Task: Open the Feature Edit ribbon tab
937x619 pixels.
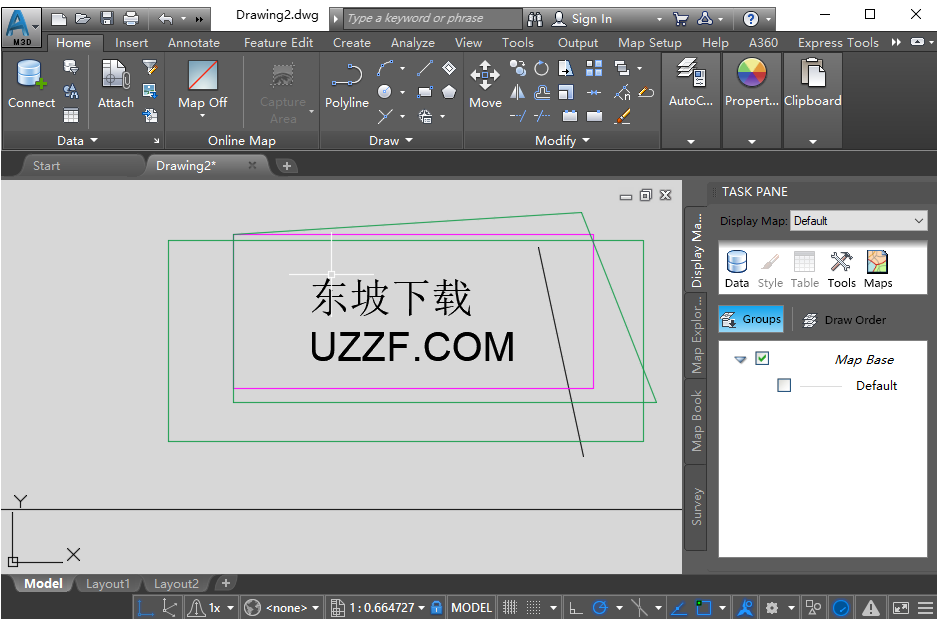Action: coord(278,42)
